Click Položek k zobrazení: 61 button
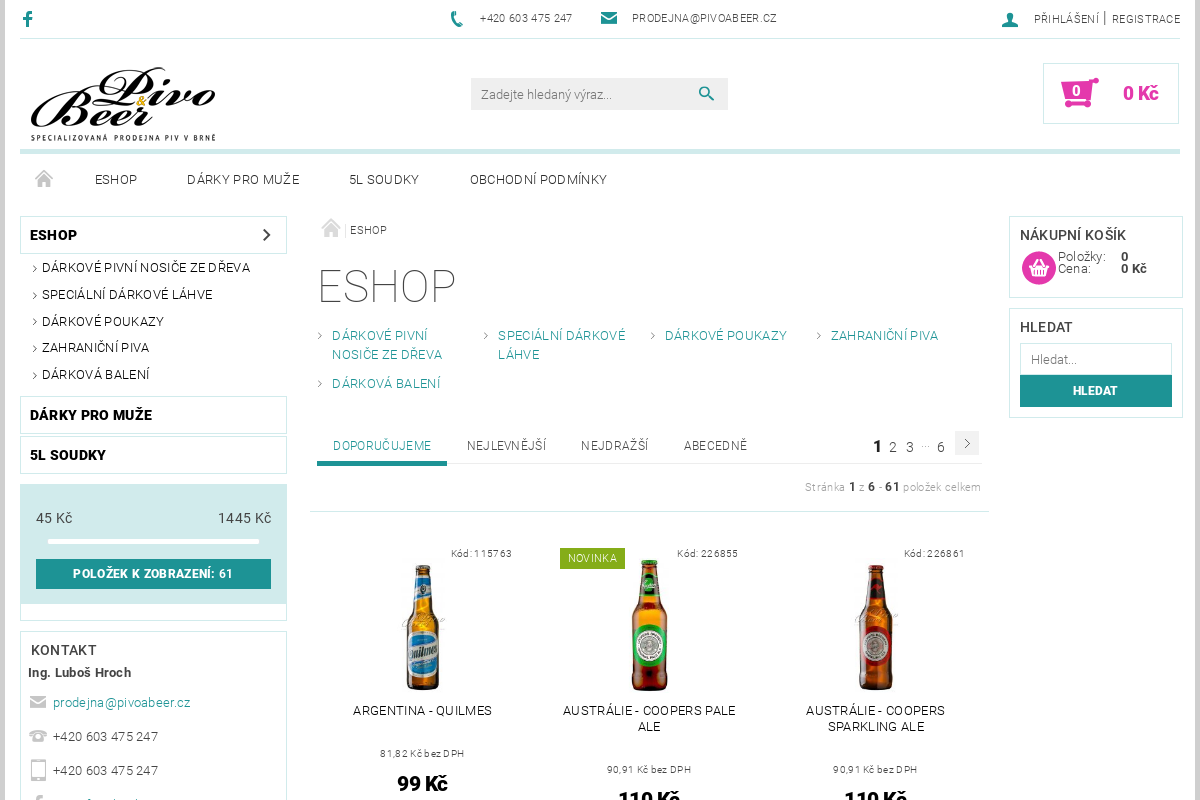 (x=153, y=574)
